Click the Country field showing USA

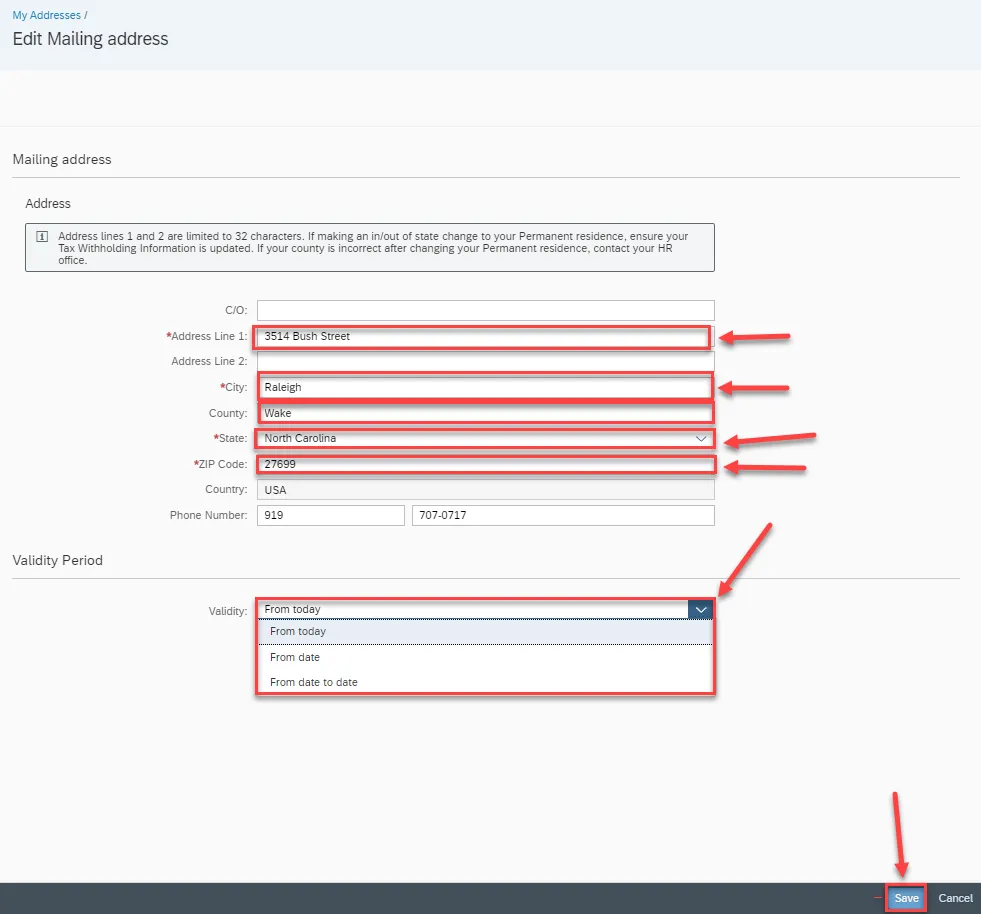point(485,490)
